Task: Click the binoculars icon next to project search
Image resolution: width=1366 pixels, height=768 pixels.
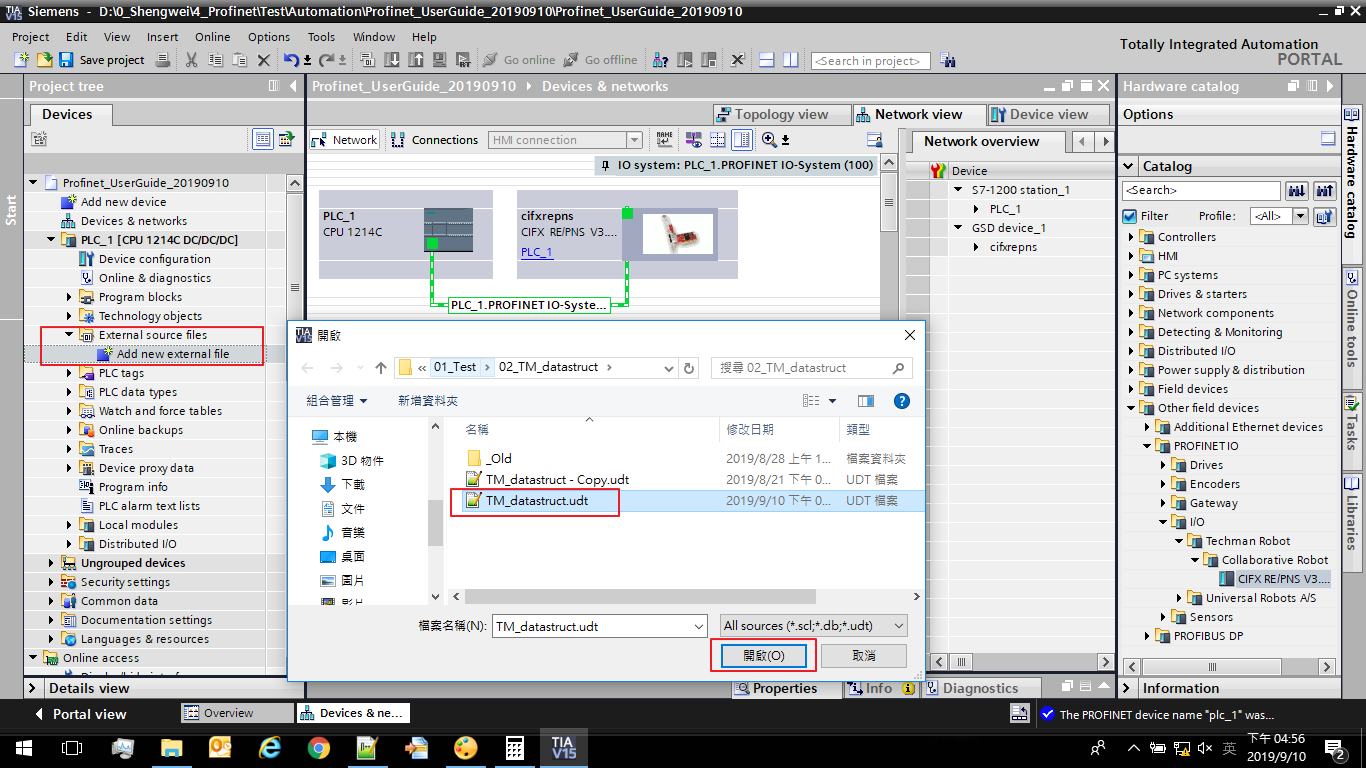Action: click(x=947, y=60)
